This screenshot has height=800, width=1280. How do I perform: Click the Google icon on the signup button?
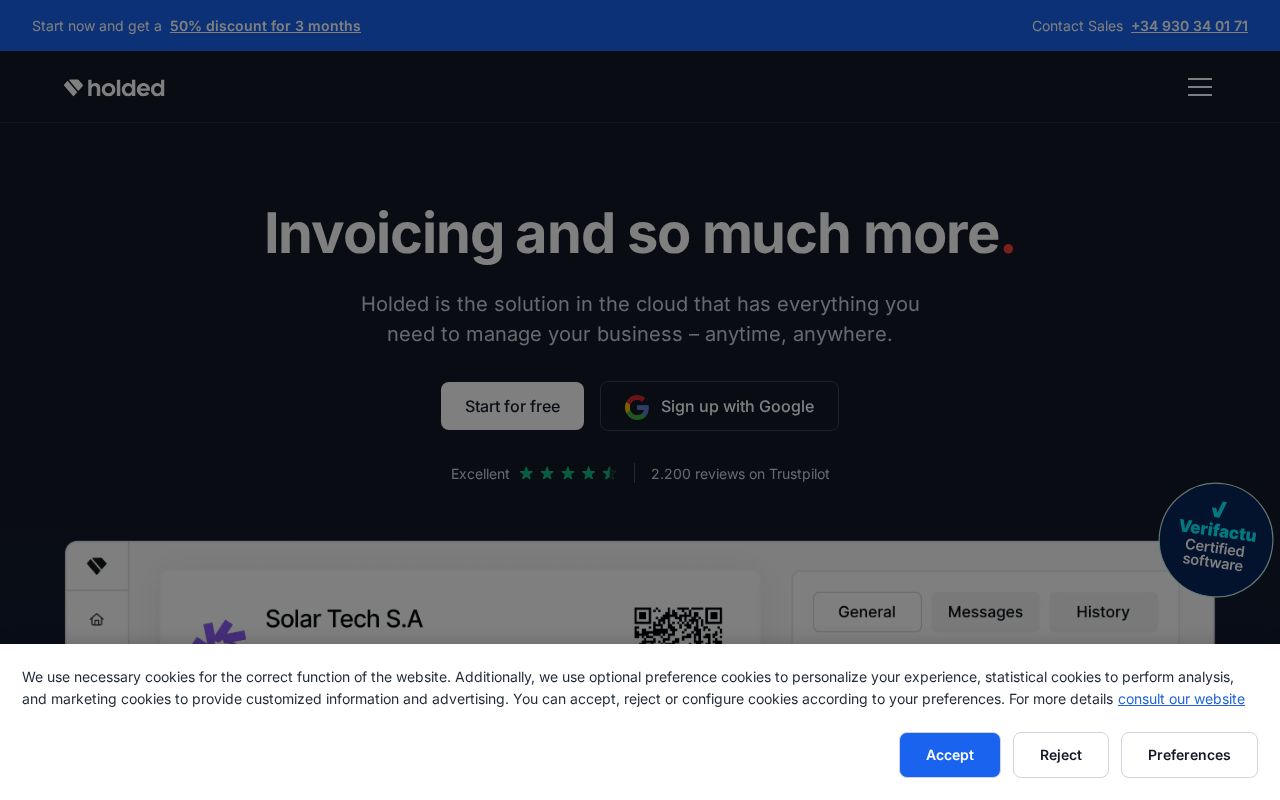pos(637,406)
